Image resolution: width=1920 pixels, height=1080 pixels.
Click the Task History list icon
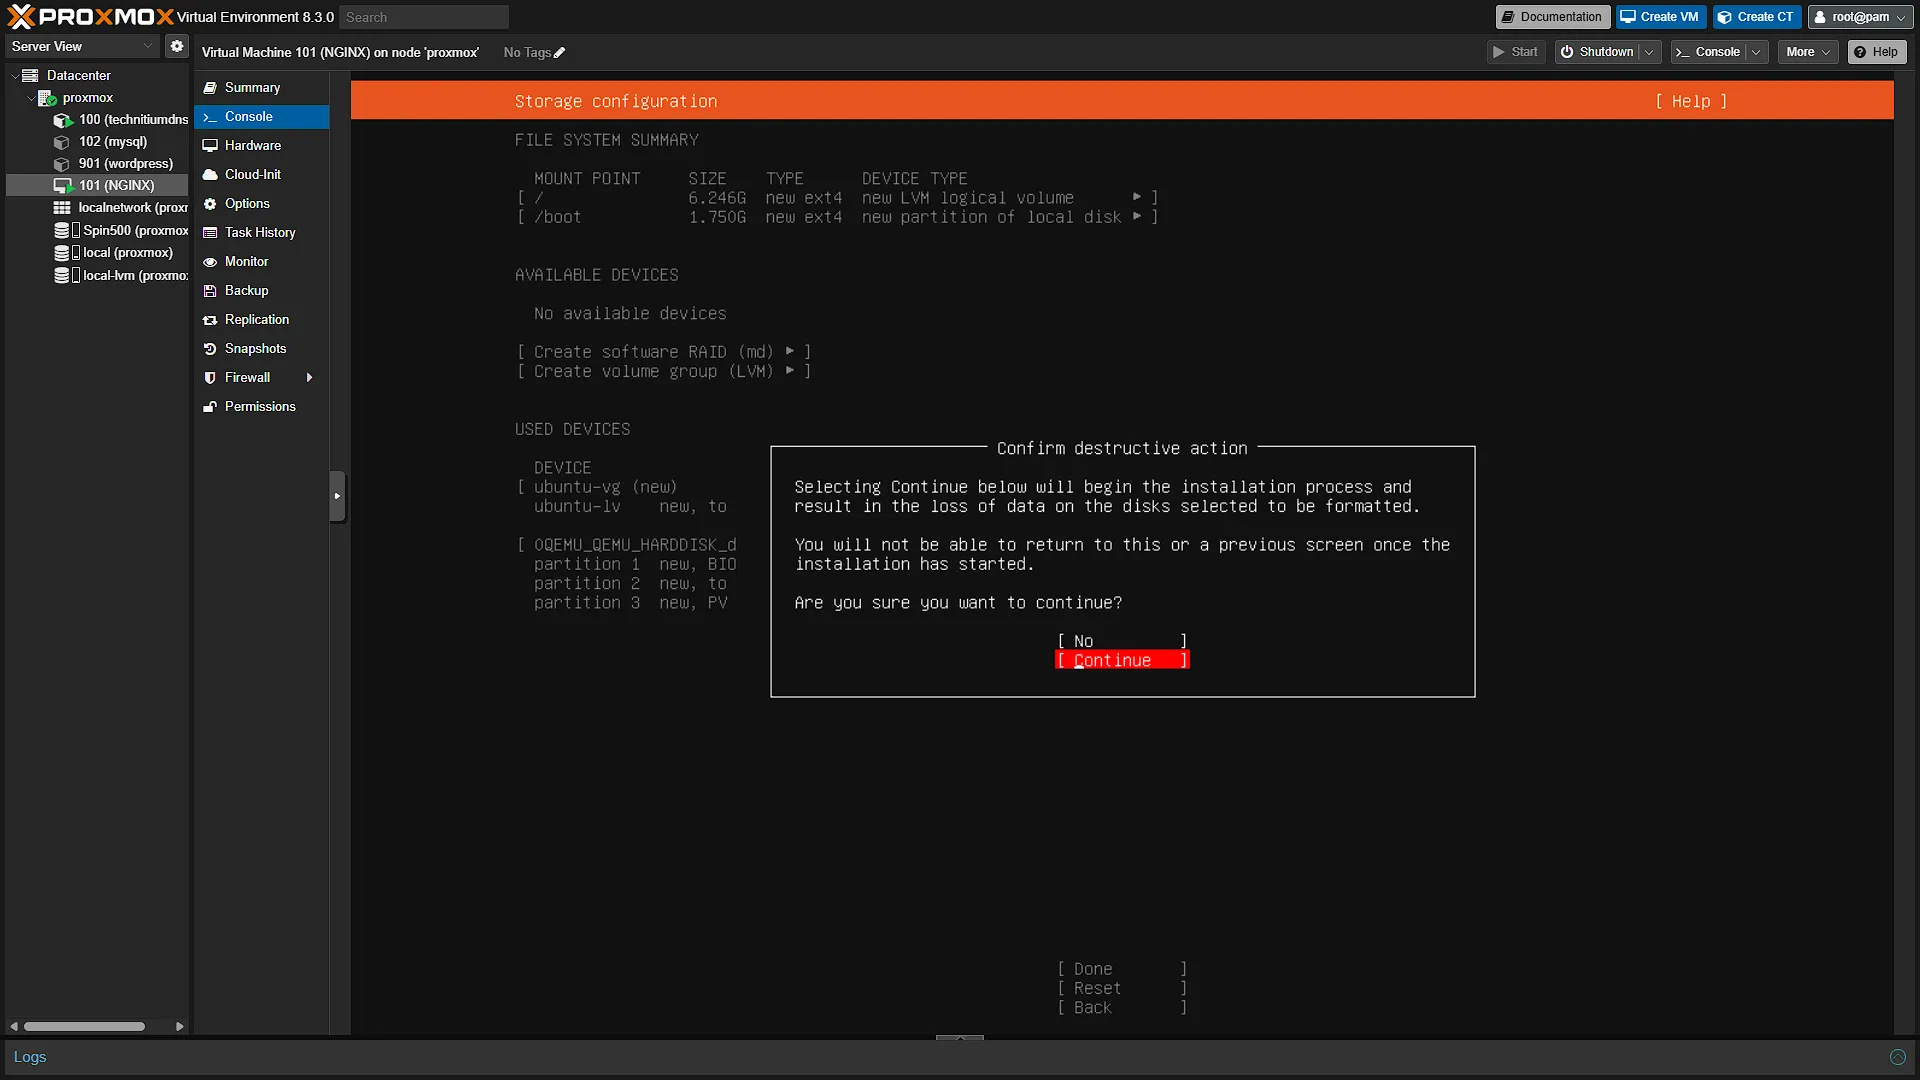pos(210,233)
